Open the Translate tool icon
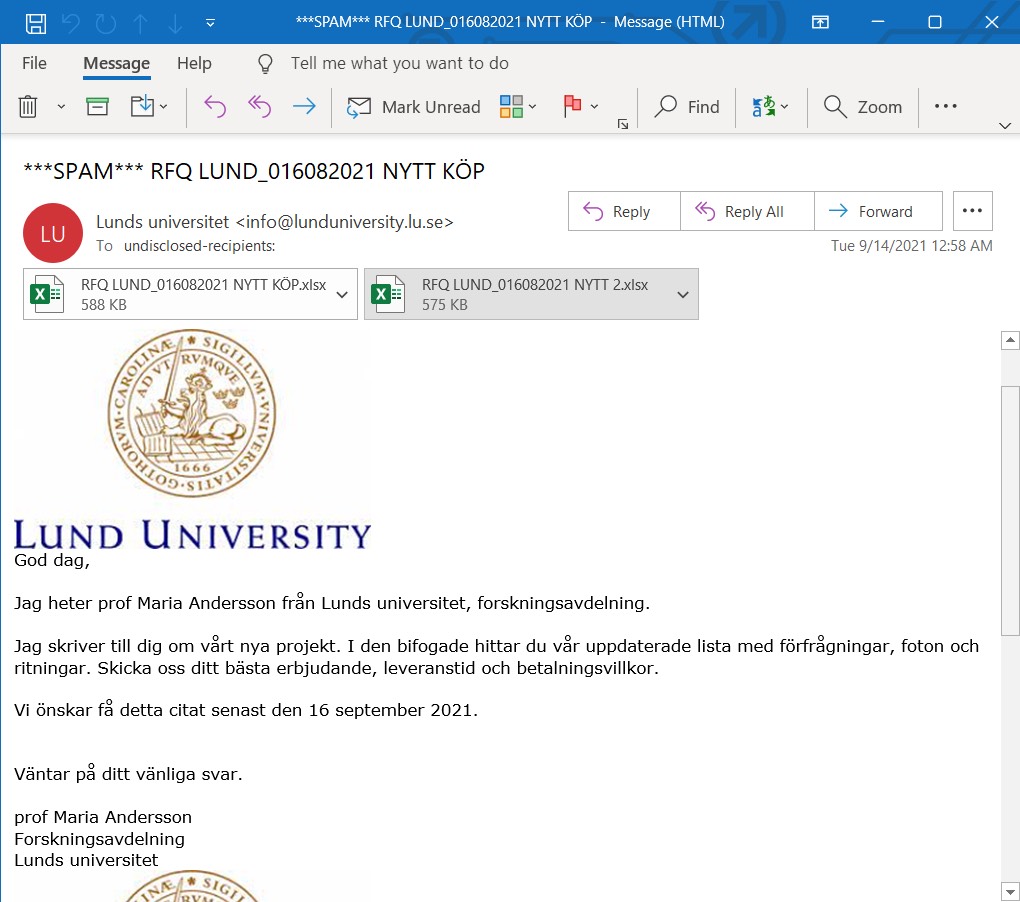The width and height of the screenshot is (1020, 902). pos(765,107)
